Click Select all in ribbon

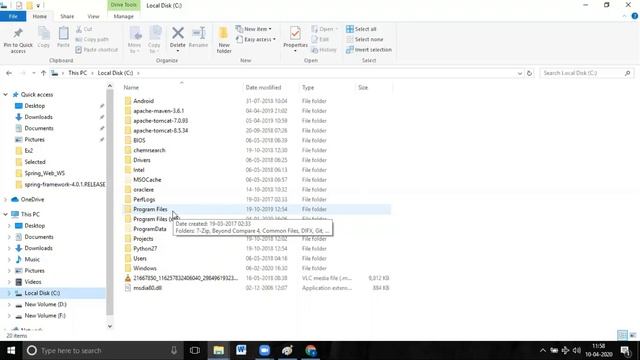[361, 29]
